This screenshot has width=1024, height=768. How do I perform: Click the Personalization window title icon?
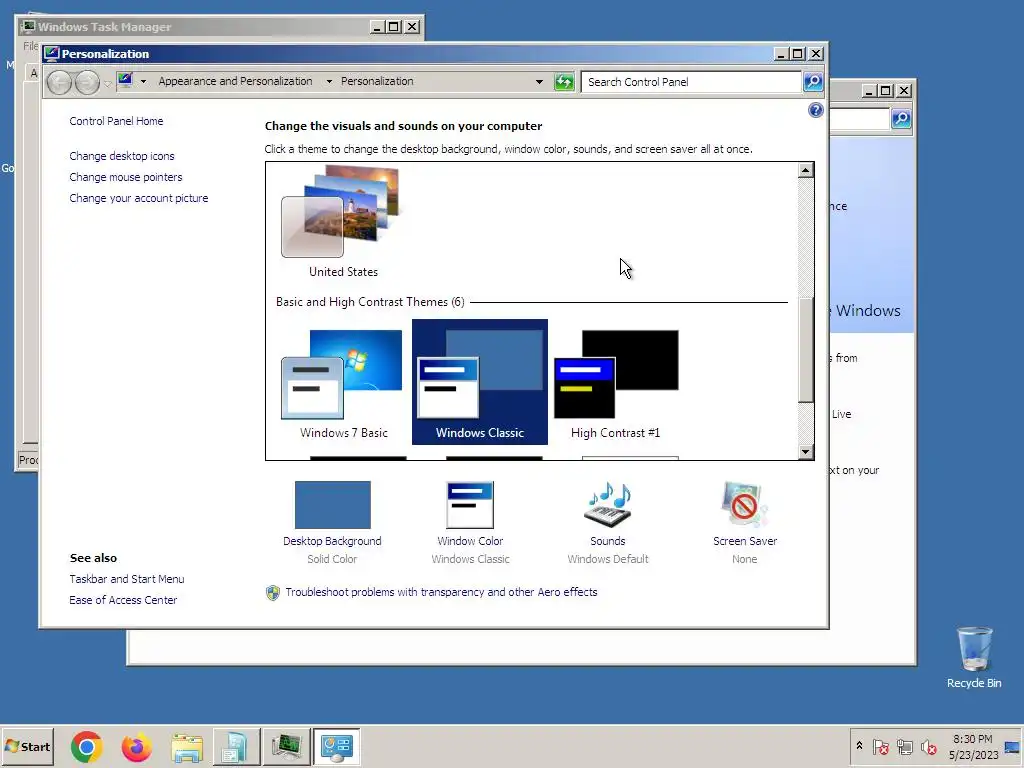coord(52,54)
